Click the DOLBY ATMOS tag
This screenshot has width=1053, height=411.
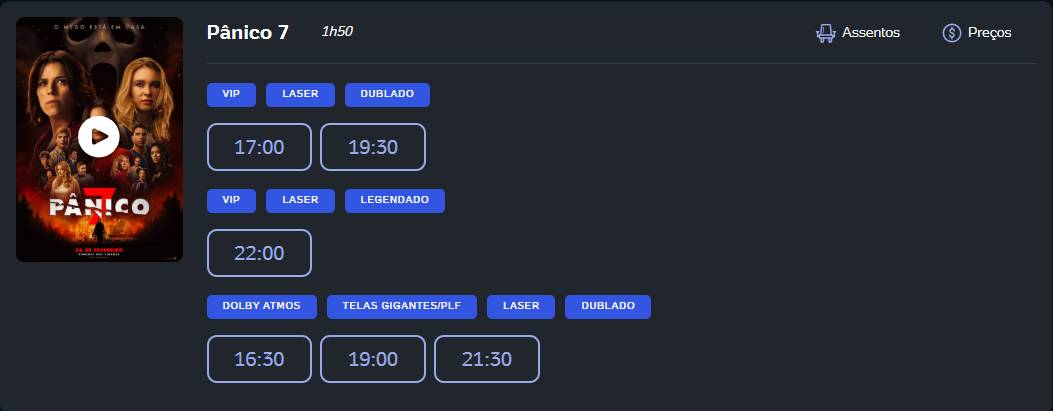(261, 306)
